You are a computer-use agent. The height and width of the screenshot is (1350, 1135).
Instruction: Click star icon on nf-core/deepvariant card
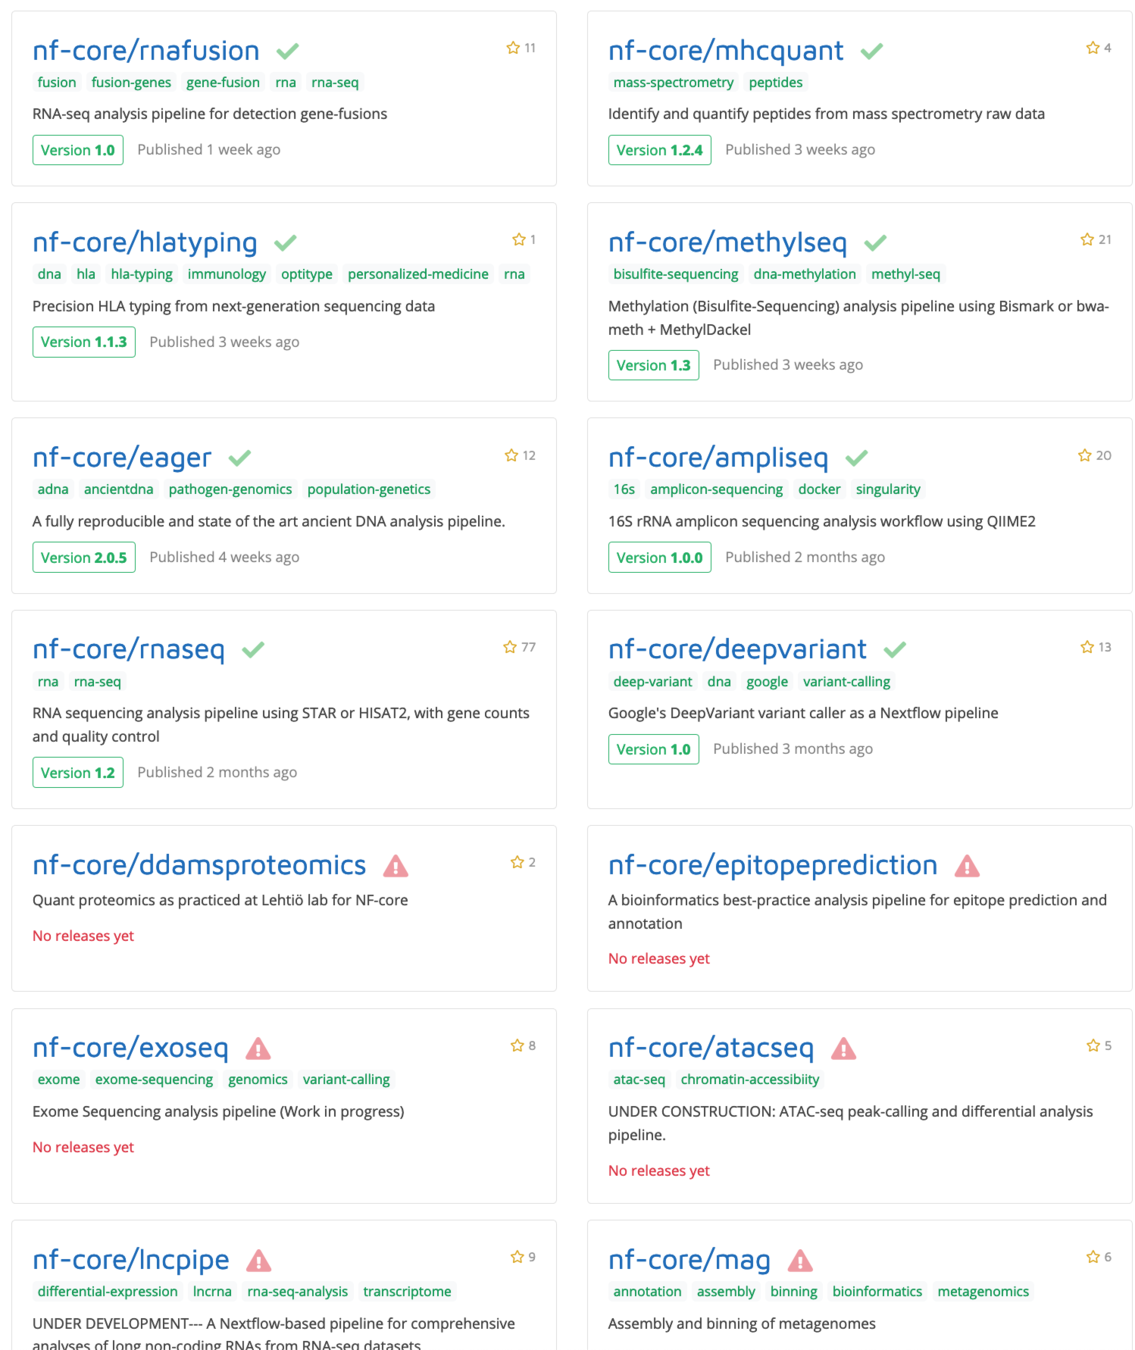pyautogui.click(x=1088, y=648)
